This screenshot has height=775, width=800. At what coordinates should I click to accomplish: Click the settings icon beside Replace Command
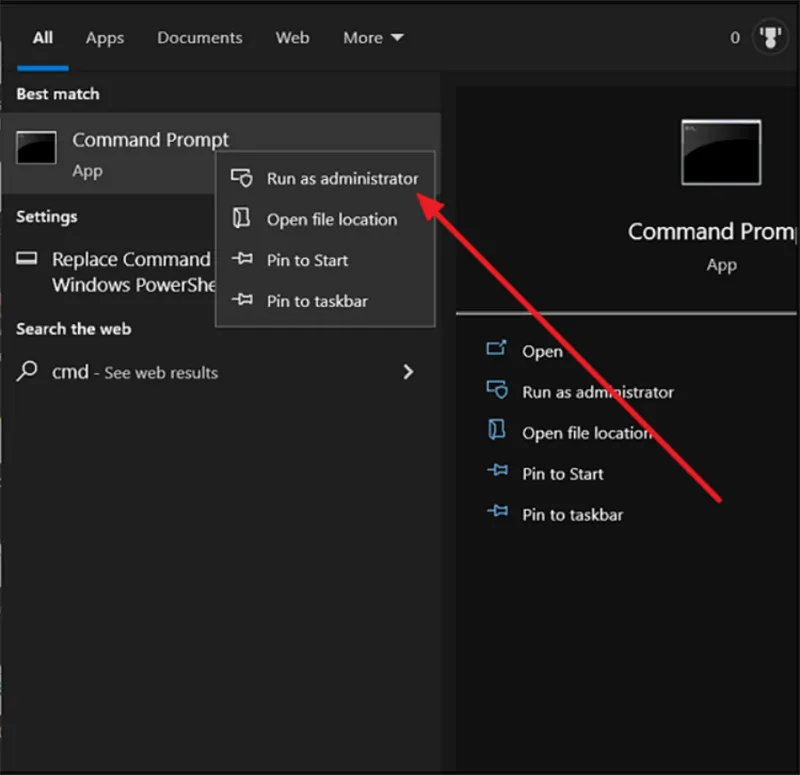click(27, 258)
